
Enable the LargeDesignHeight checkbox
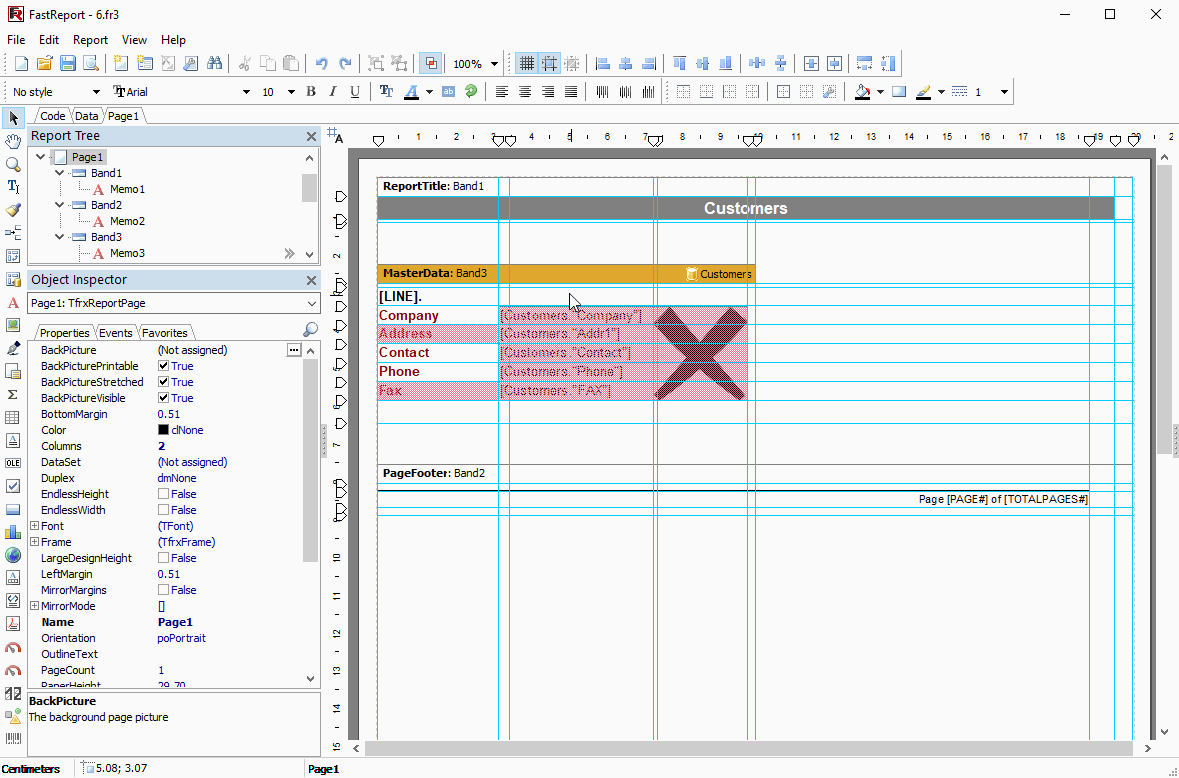click(x=163, y=558)
